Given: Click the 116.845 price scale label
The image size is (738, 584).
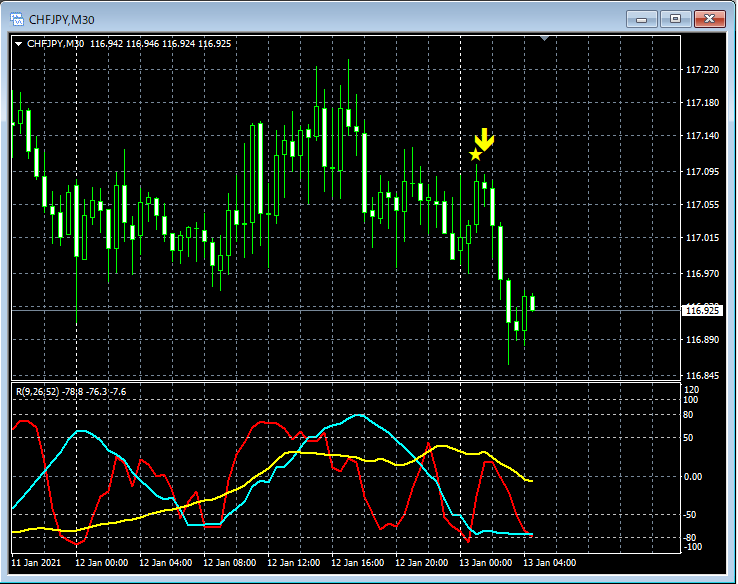Looking at the screenshot, I should [x=702, y=376].
